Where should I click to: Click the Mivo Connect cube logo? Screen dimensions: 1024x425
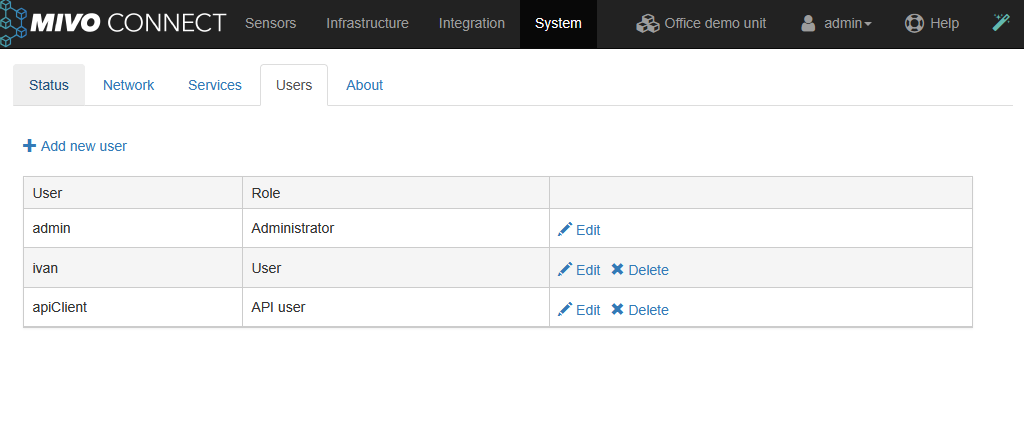point(13,23)
